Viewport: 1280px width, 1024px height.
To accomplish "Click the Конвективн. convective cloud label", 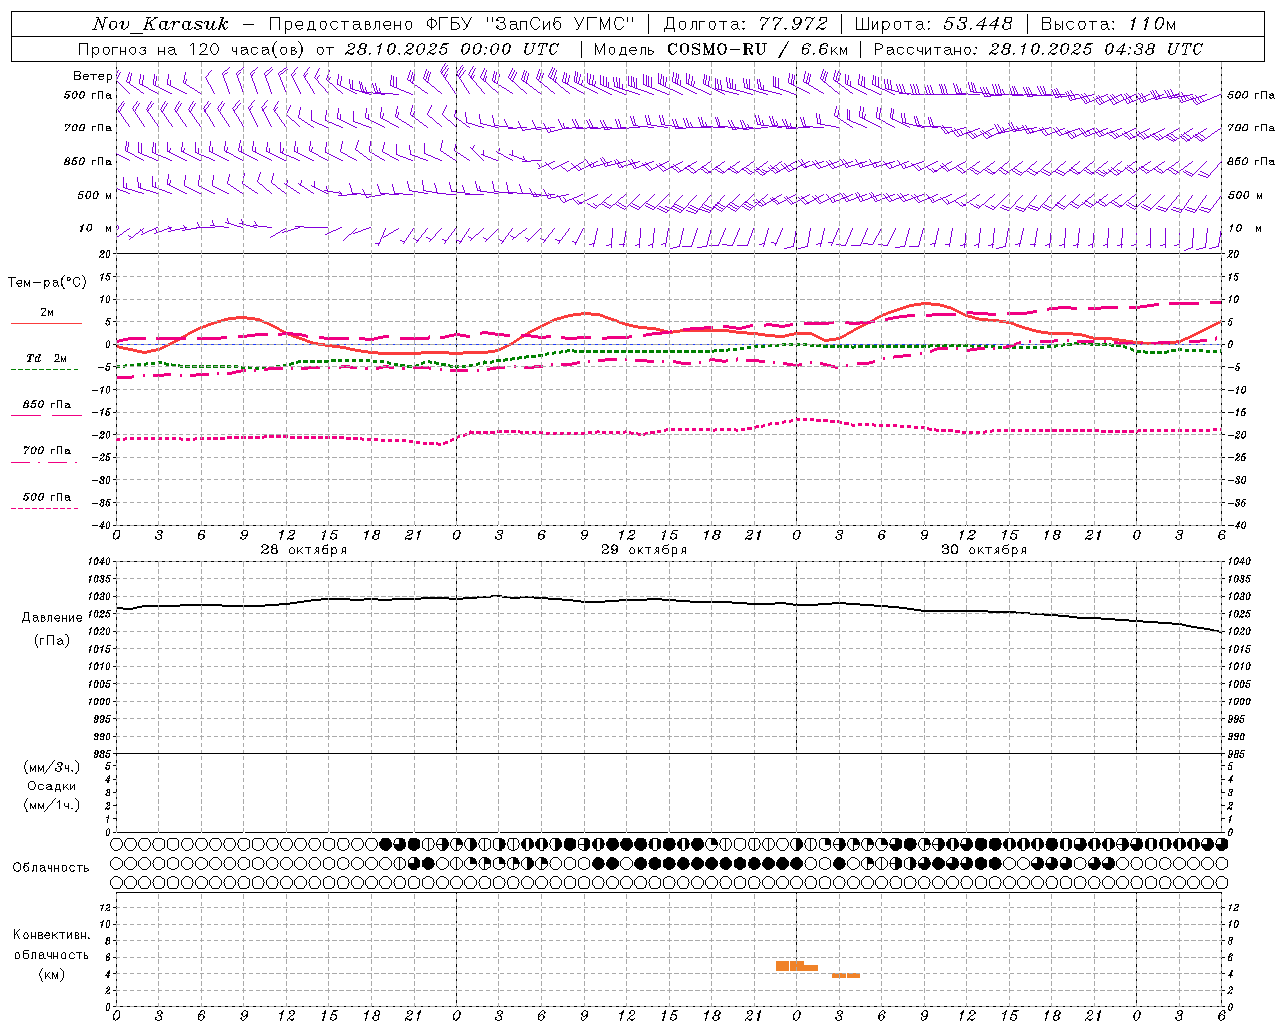I will point(51,935).
